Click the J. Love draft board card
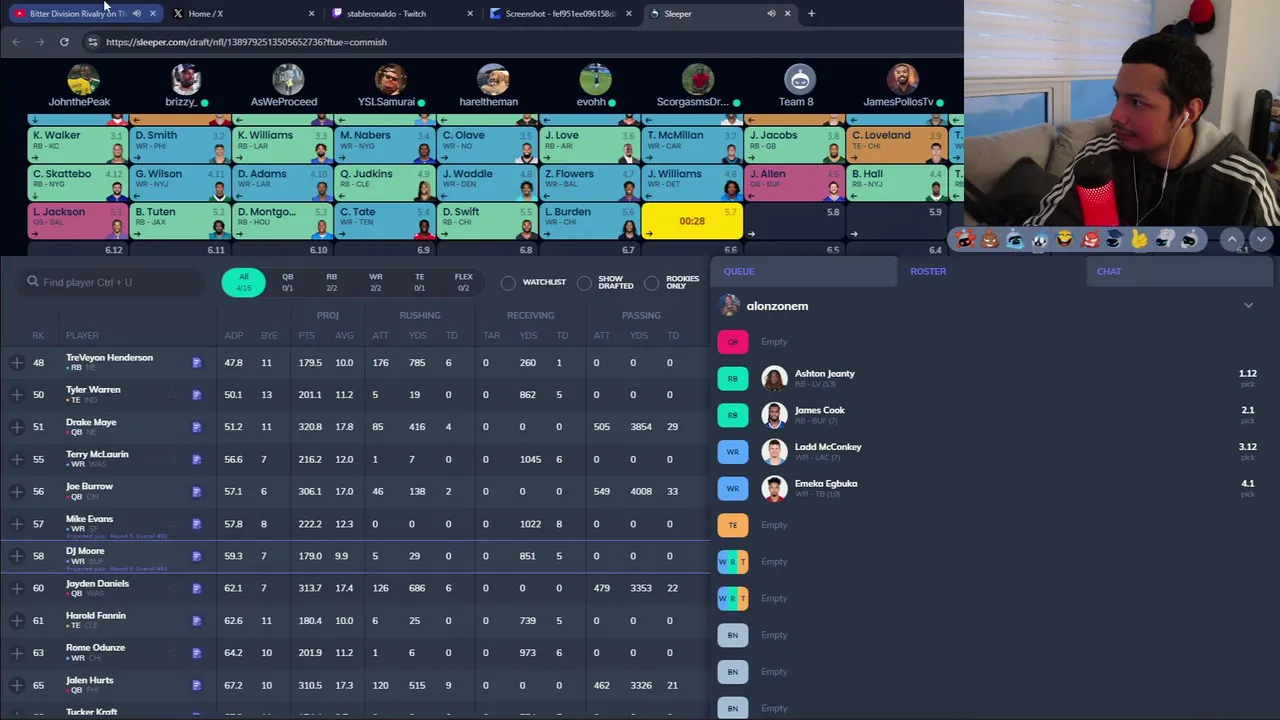 (589, 144)
